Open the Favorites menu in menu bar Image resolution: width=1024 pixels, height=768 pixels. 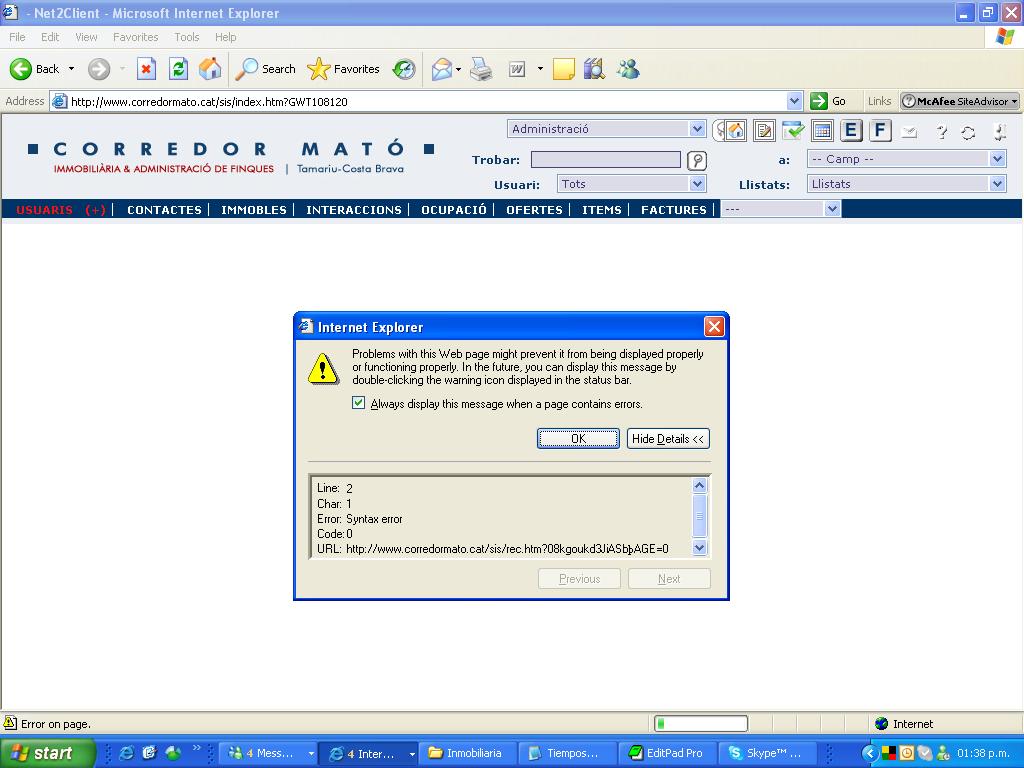coord(135,37)
